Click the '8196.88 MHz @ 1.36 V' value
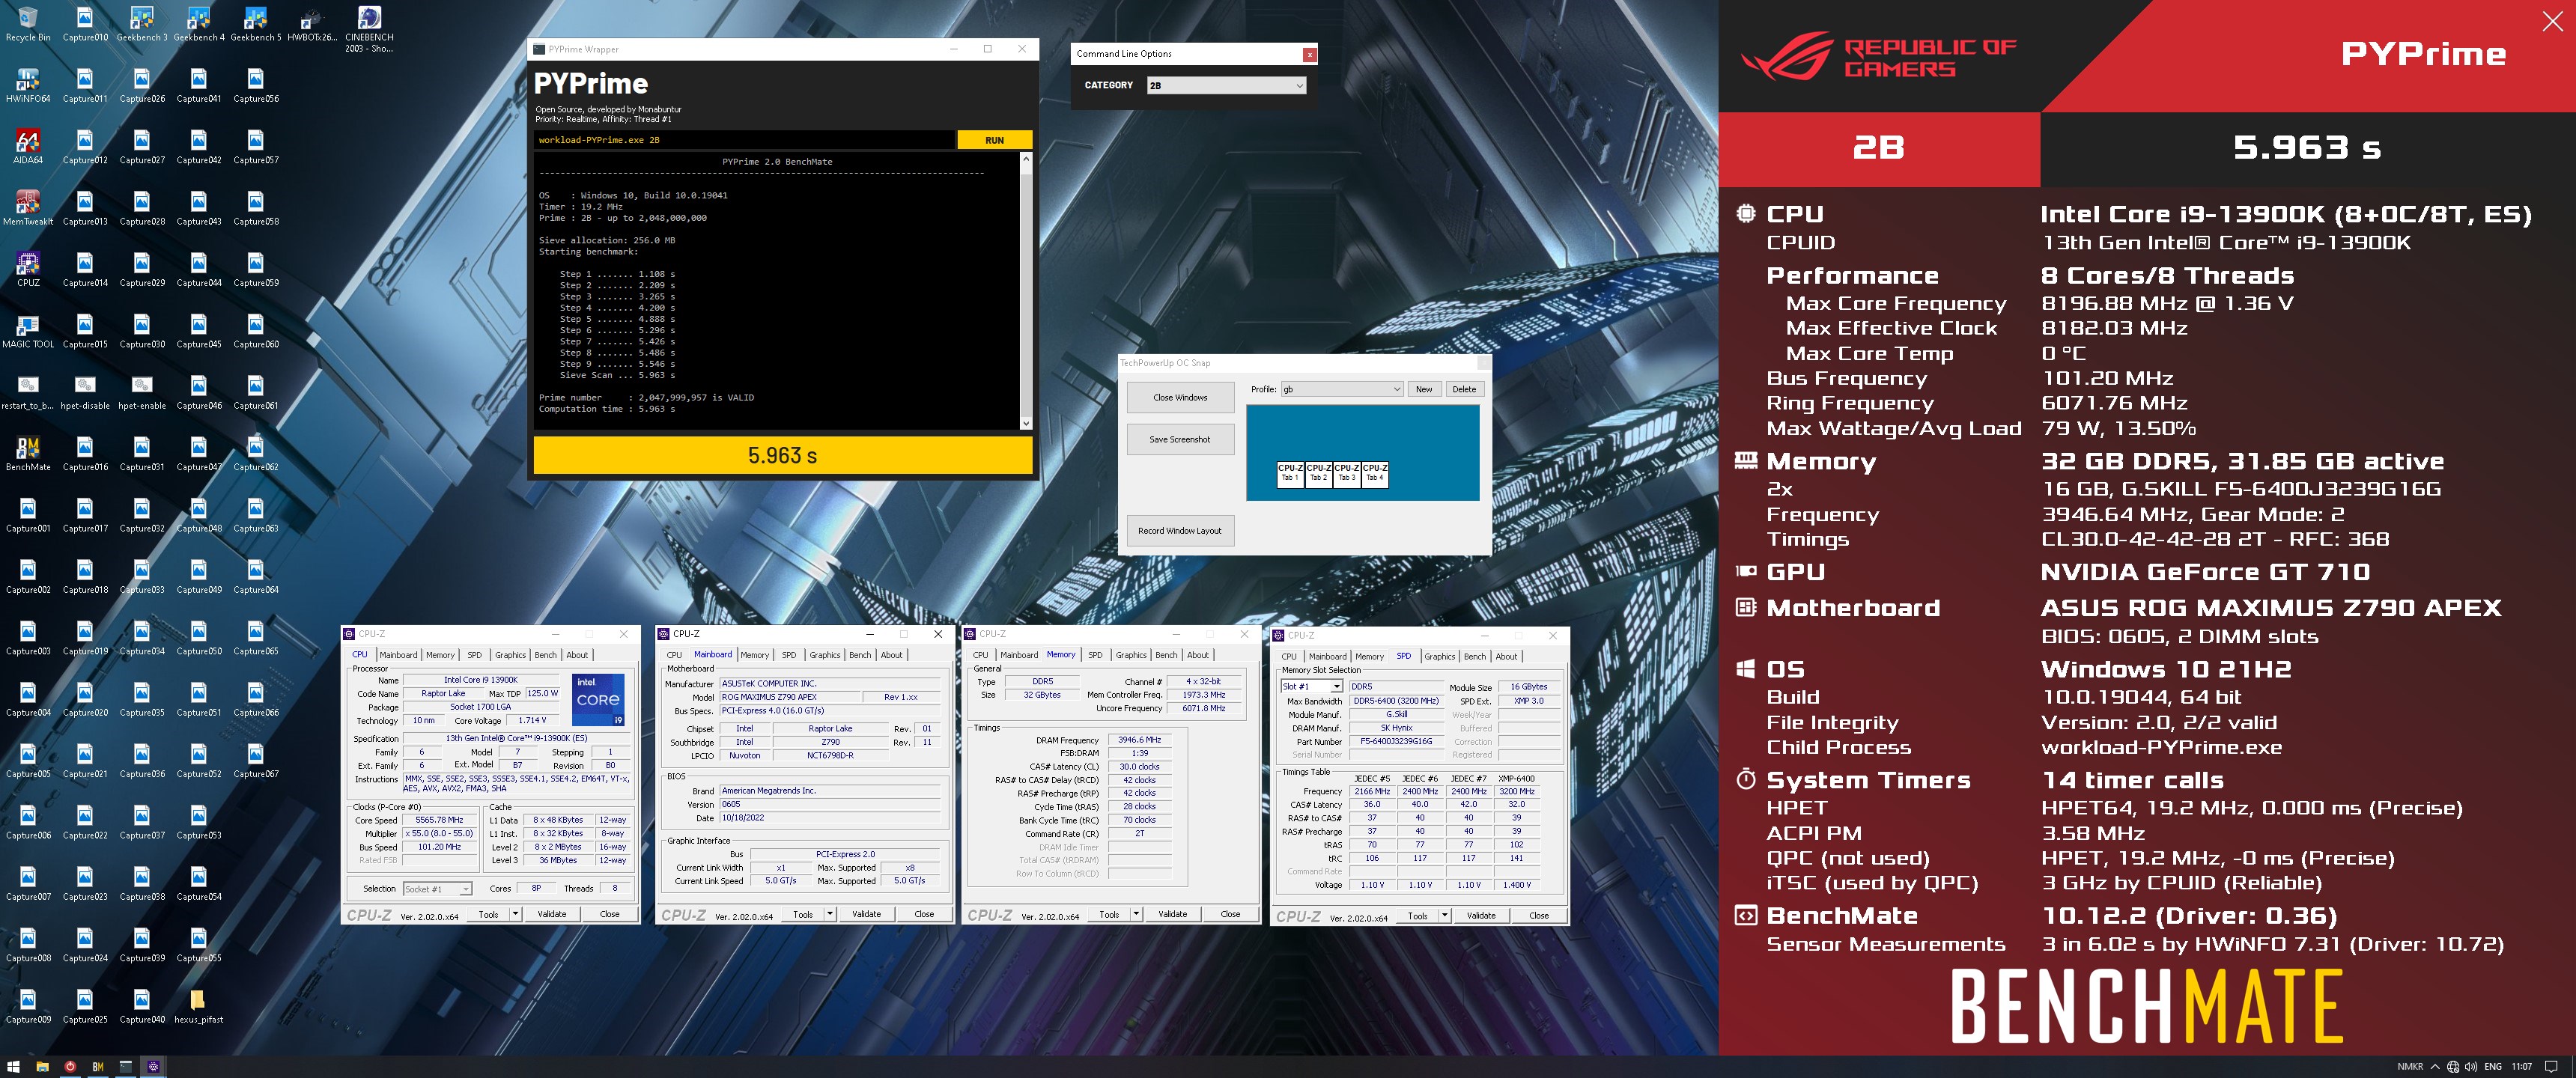 [x=2167, y=303]
